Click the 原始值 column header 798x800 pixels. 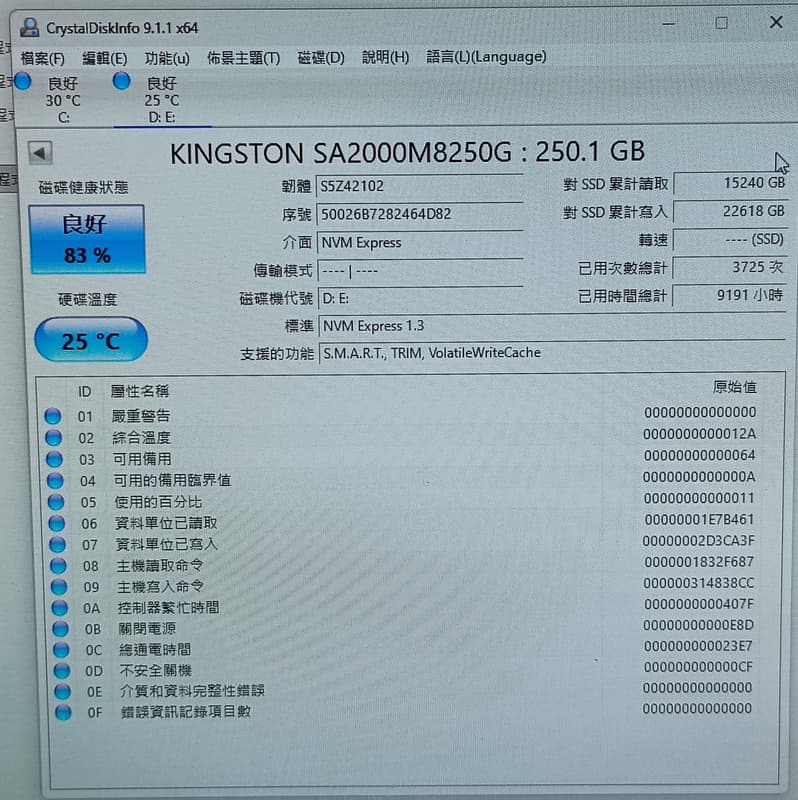click(x=733, y=387)
